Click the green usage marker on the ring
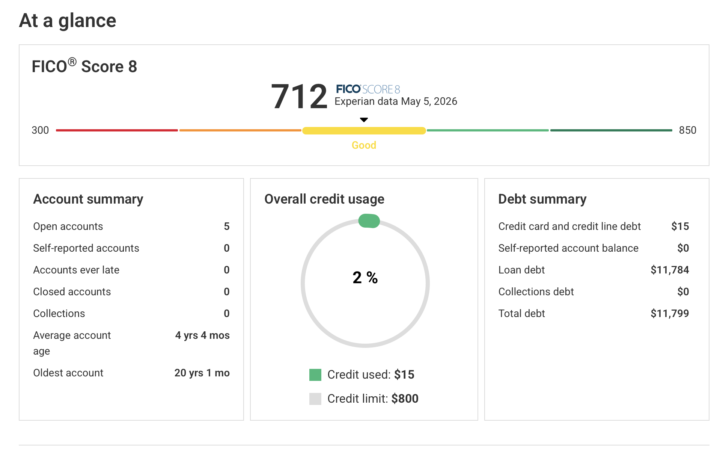 coord(369,221)
